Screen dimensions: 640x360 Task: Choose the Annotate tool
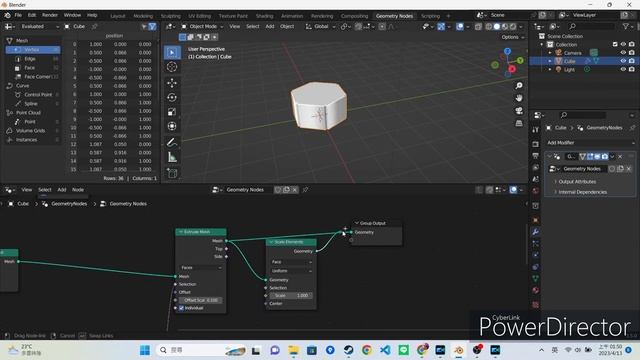tap(172, 142)
